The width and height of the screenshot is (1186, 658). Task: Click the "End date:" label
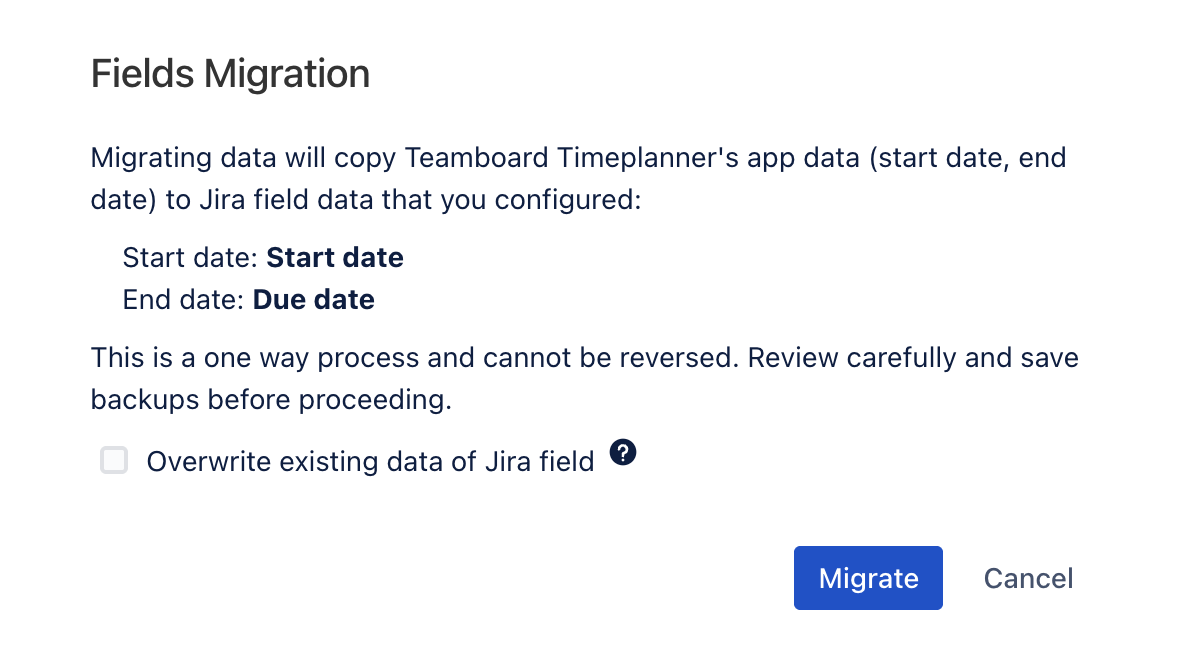point(184,299)
